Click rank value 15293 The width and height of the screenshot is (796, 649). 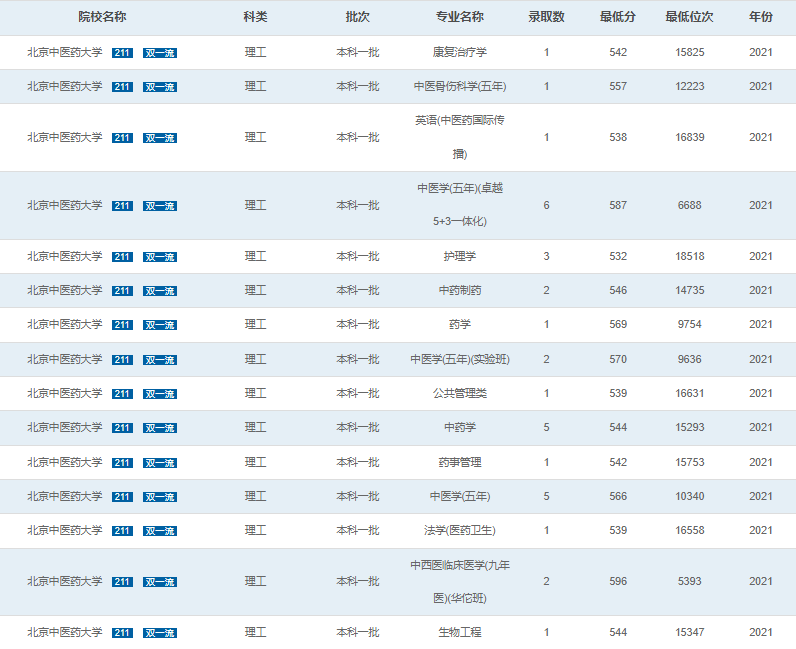689,428
